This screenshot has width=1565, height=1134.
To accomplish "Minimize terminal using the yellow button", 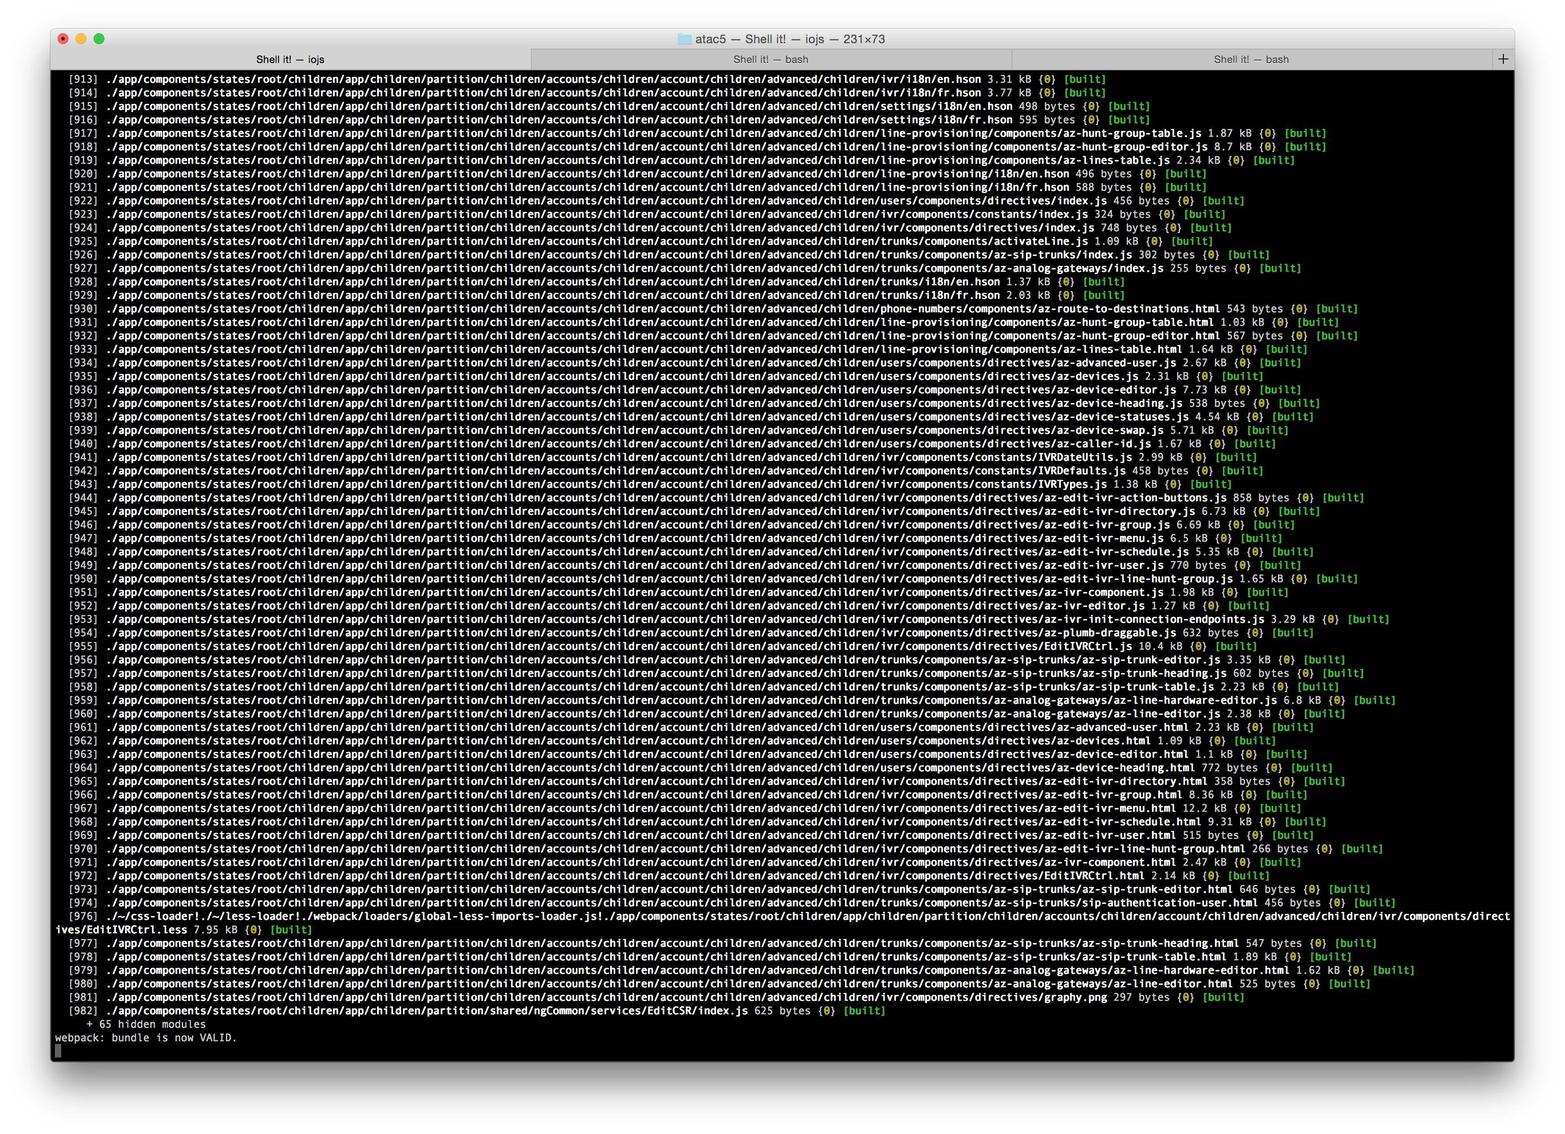I will click(81, 39).
